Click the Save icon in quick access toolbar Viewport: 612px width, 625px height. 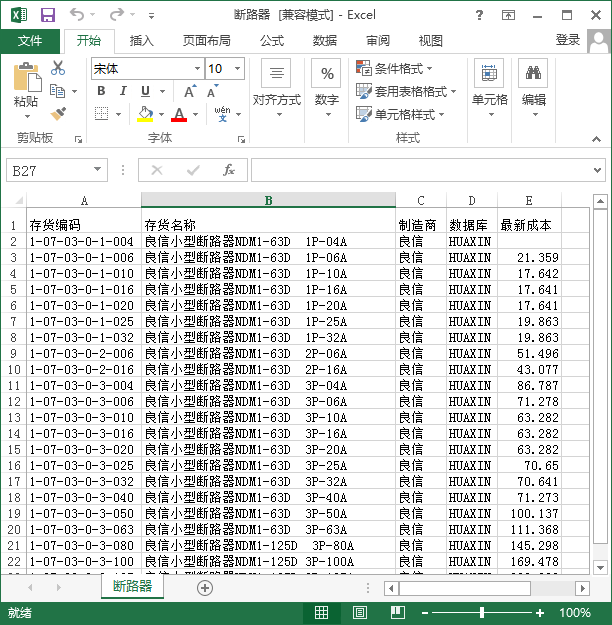48,15
